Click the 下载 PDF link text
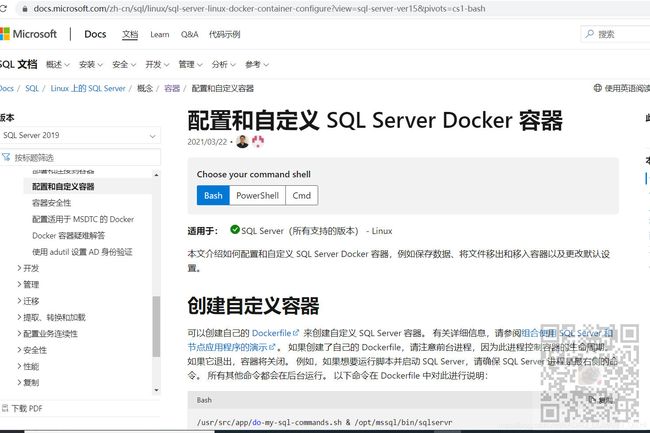Screen dimensions: 650x433 pos(27,409)
